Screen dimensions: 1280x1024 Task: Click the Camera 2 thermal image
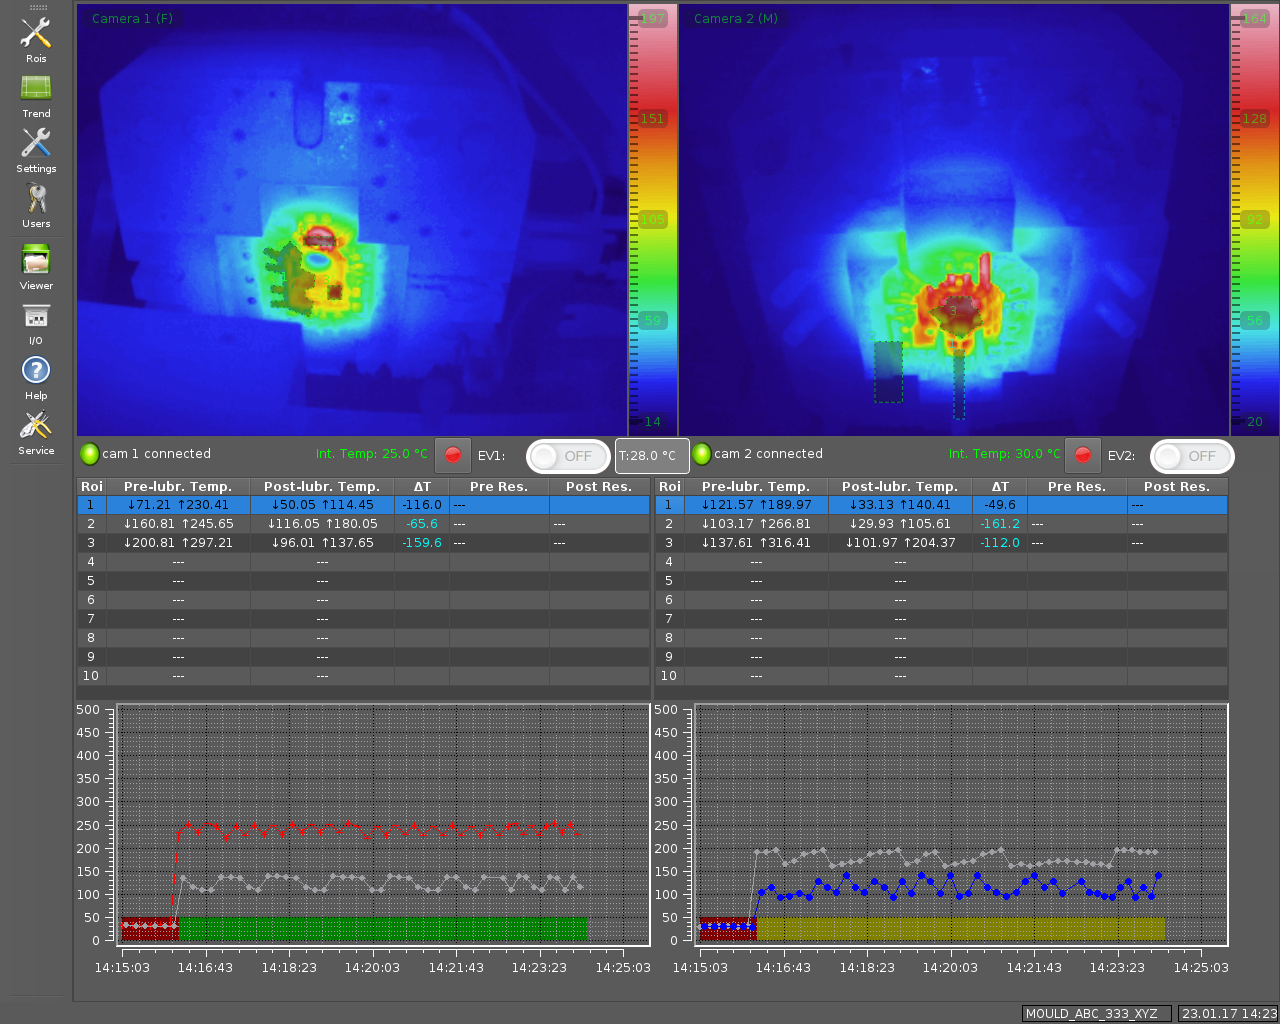point(953,220)
